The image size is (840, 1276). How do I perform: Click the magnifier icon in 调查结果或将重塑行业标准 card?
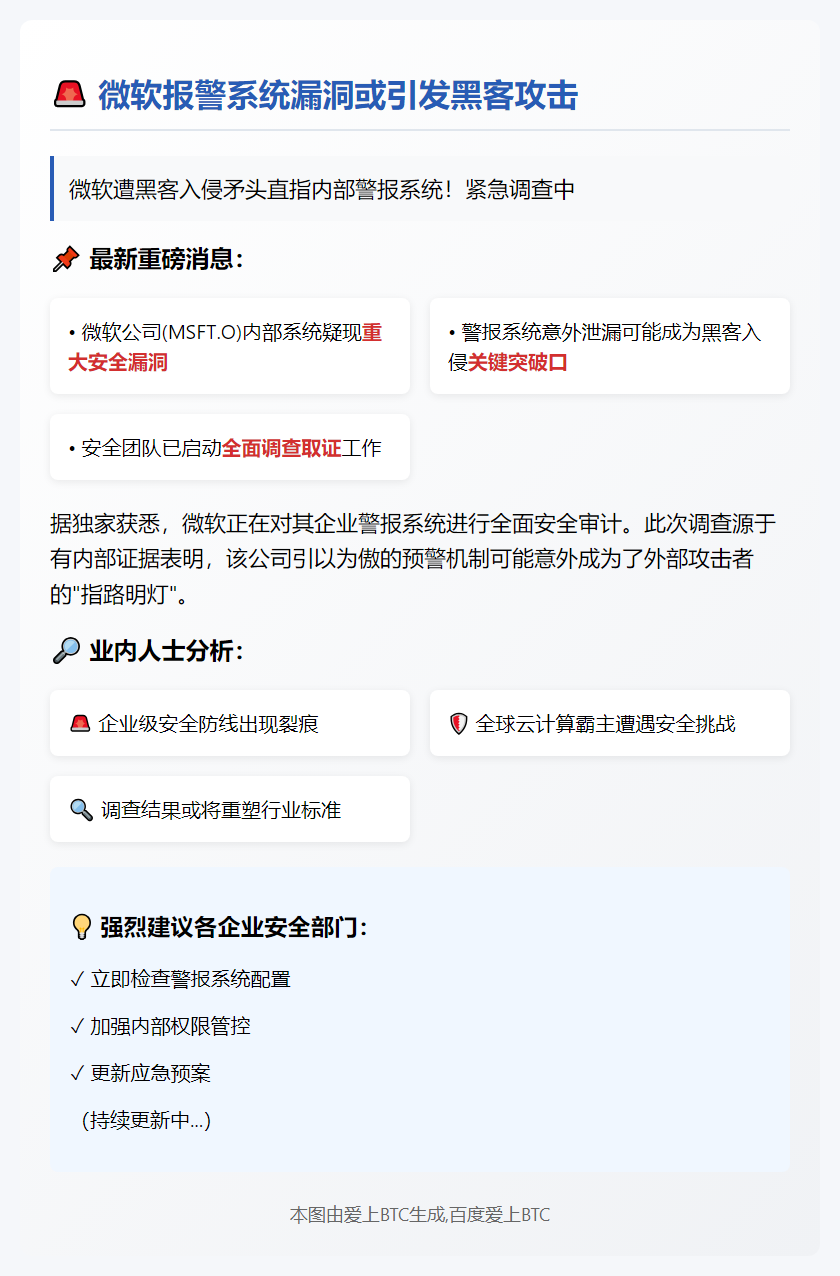coord(80,809)
